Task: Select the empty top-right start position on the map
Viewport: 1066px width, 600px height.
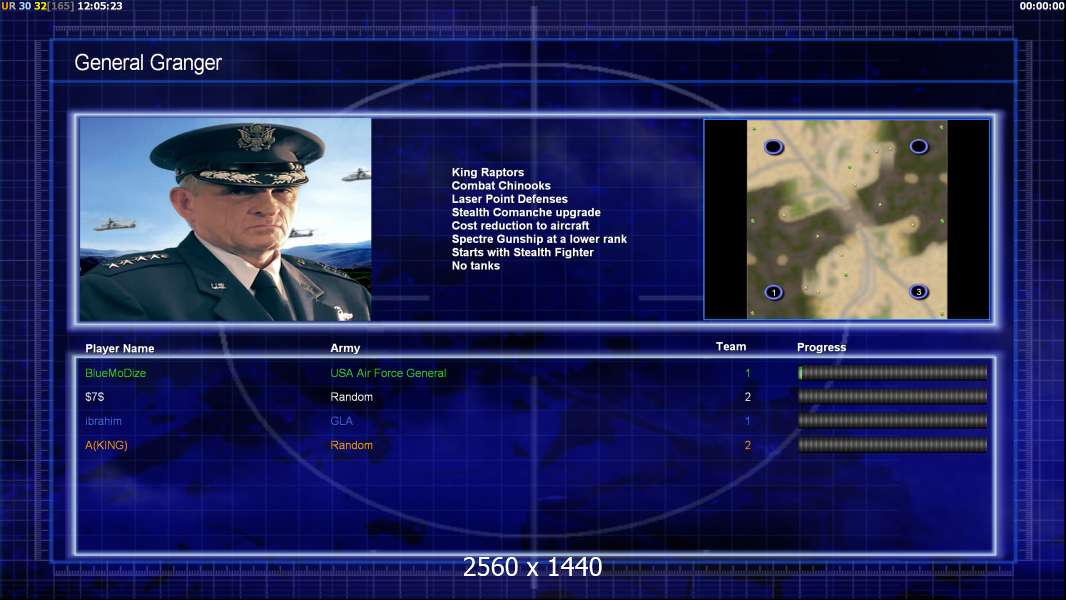Action: [x=918, y=146]
